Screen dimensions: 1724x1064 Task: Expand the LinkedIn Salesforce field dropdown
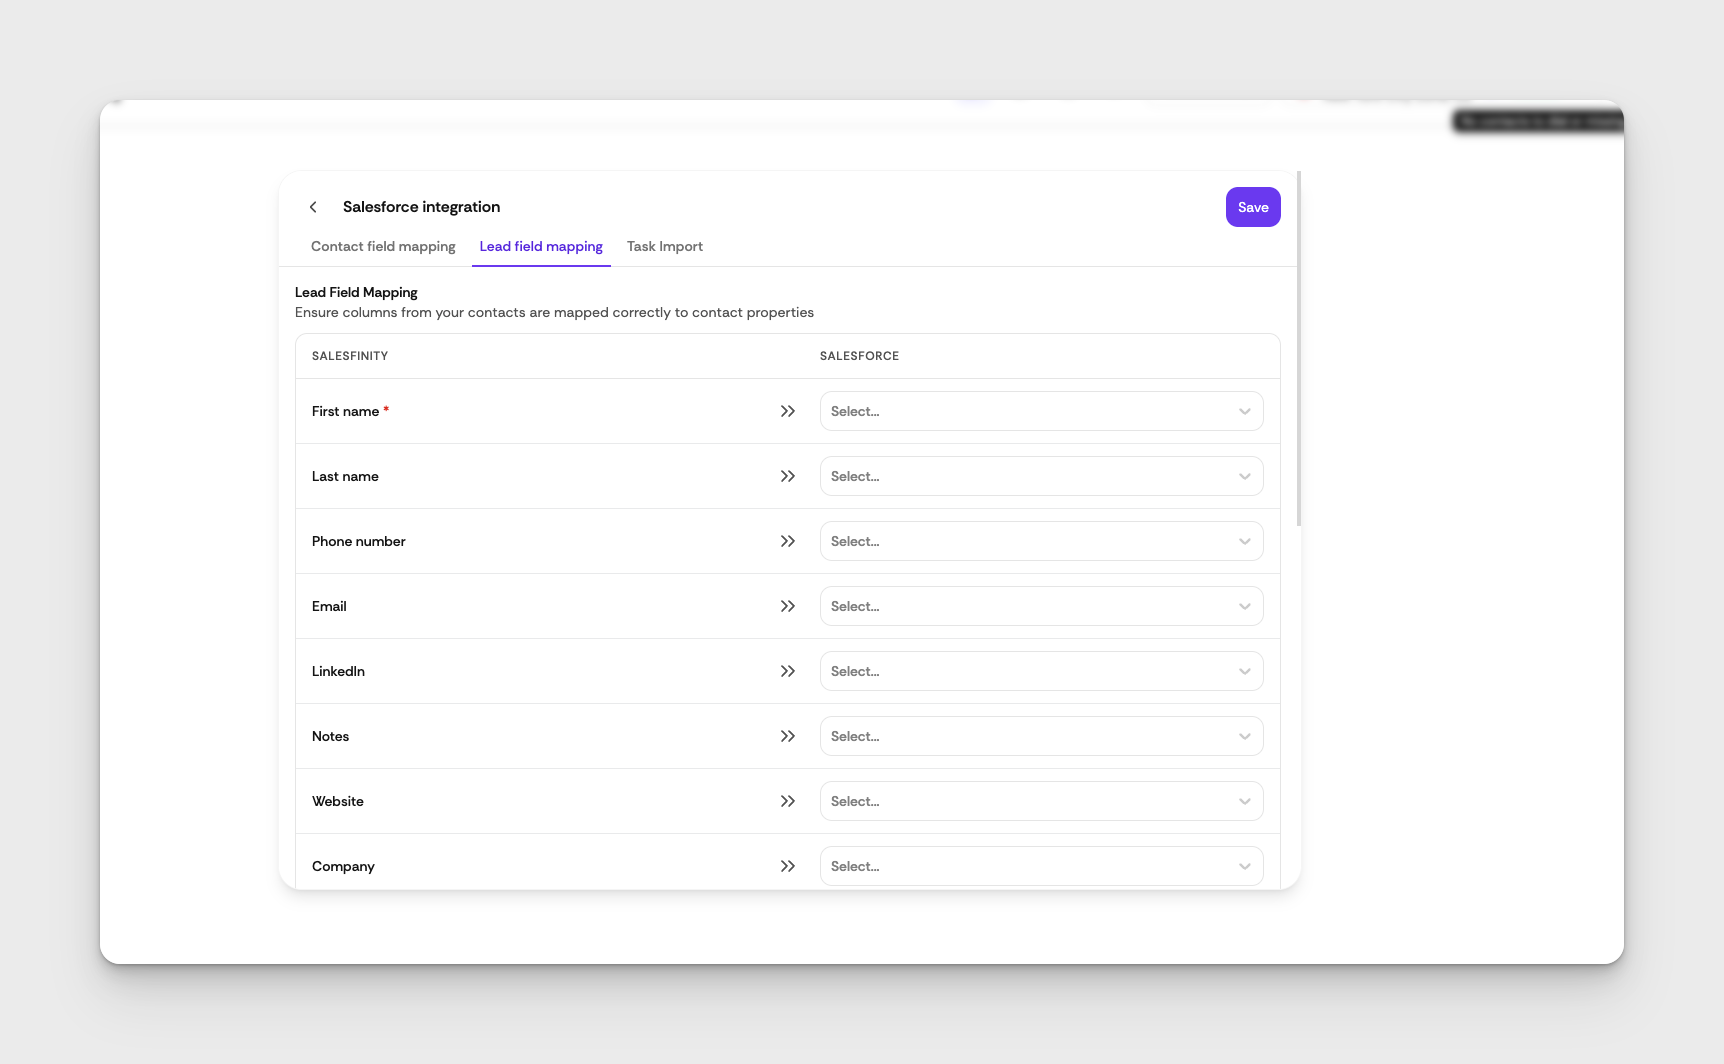tap(1041, 671)
